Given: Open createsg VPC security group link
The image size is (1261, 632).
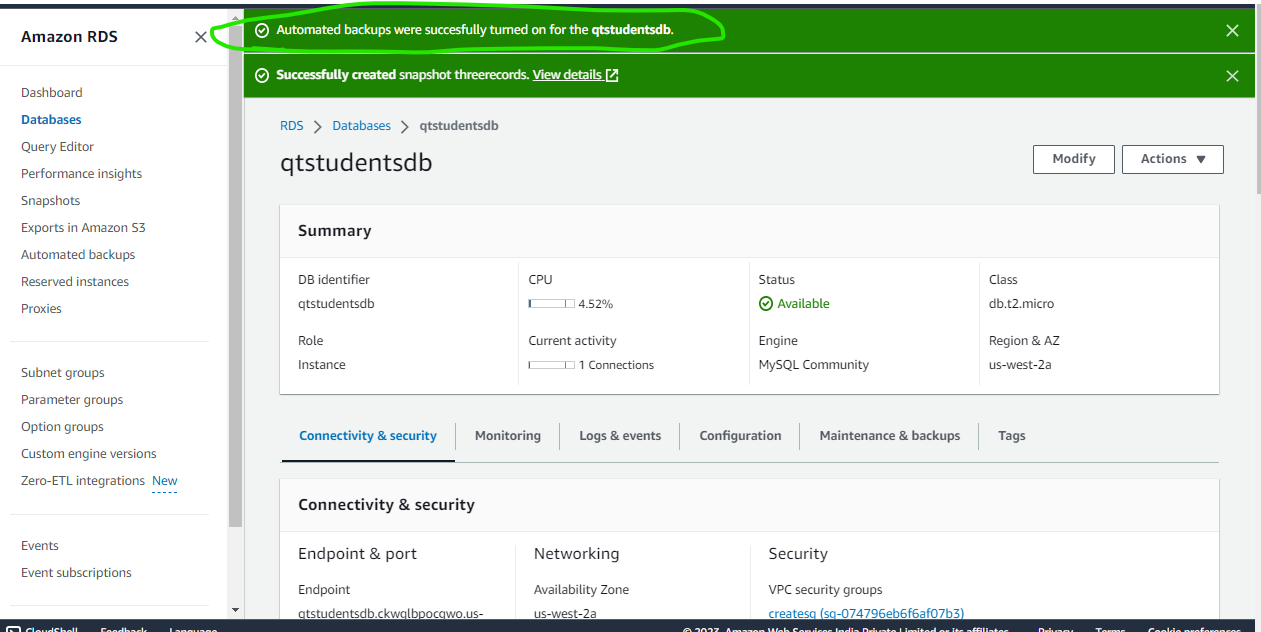Looking at the screenshot, I should (866, 614).
